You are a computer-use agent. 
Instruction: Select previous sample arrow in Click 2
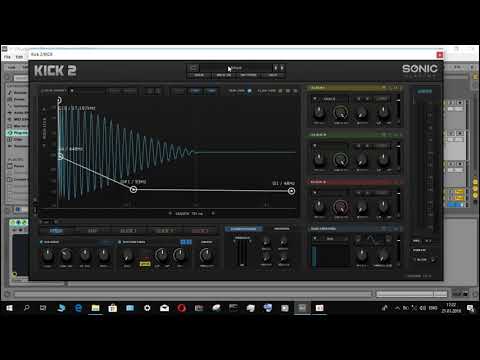coord(359,146)
